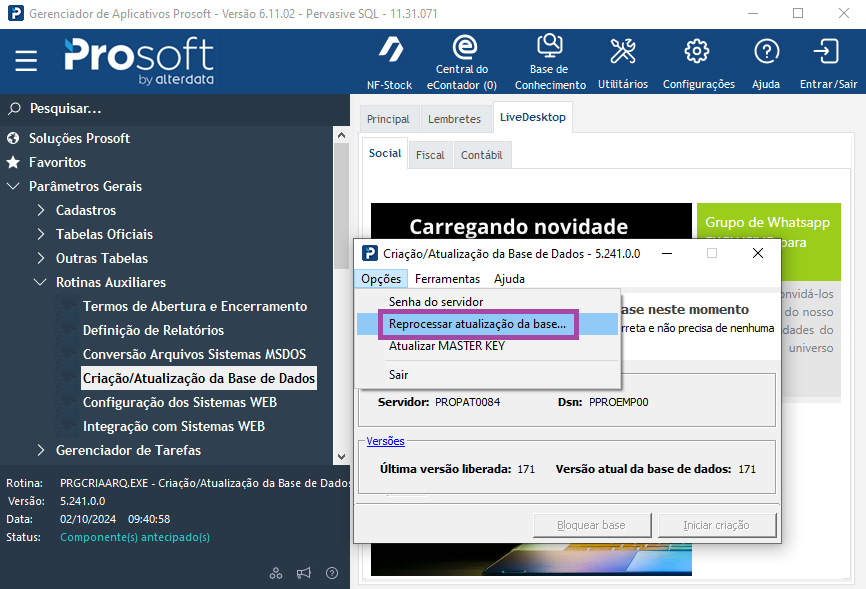Click the help circle icon at bottom
The image size is (866, 589).
click(x=332, y=573)
